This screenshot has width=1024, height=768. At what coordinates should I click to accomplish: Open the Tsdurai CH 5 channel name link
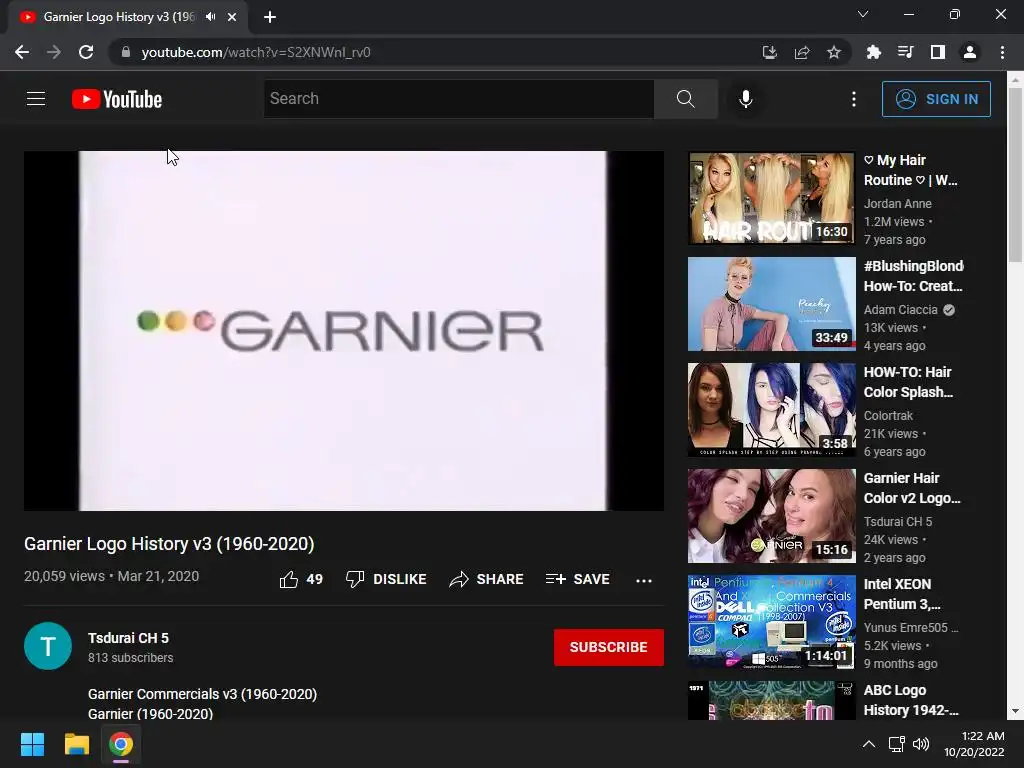tap(128, 638)
